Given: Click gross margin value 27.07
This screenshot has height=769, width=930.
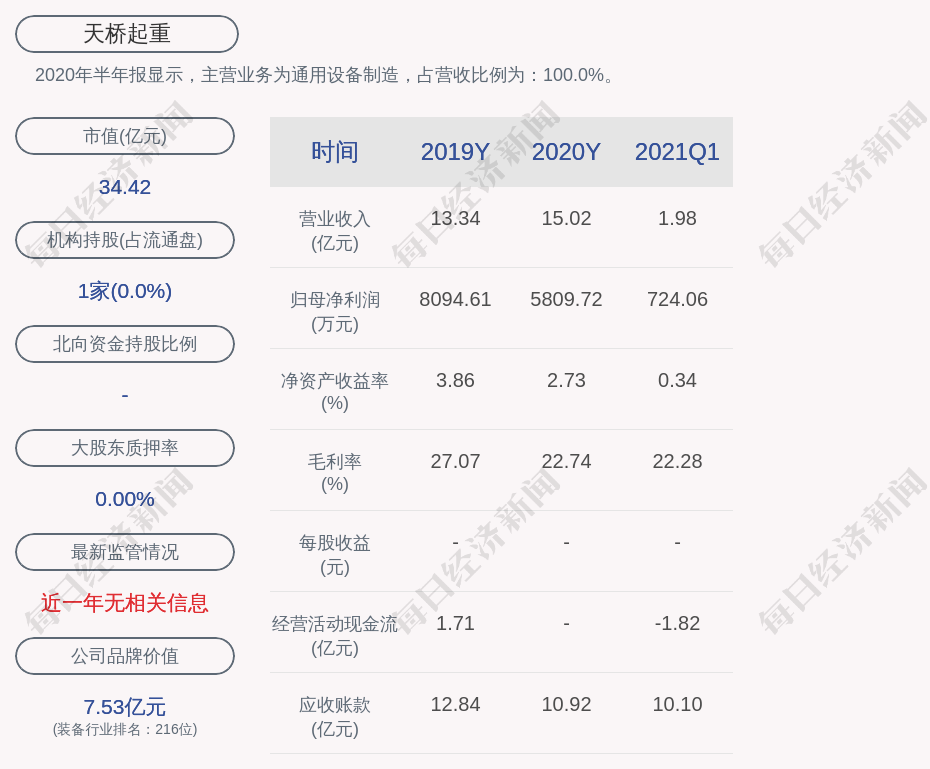Looking at the screenshot, I should point(455,461).
